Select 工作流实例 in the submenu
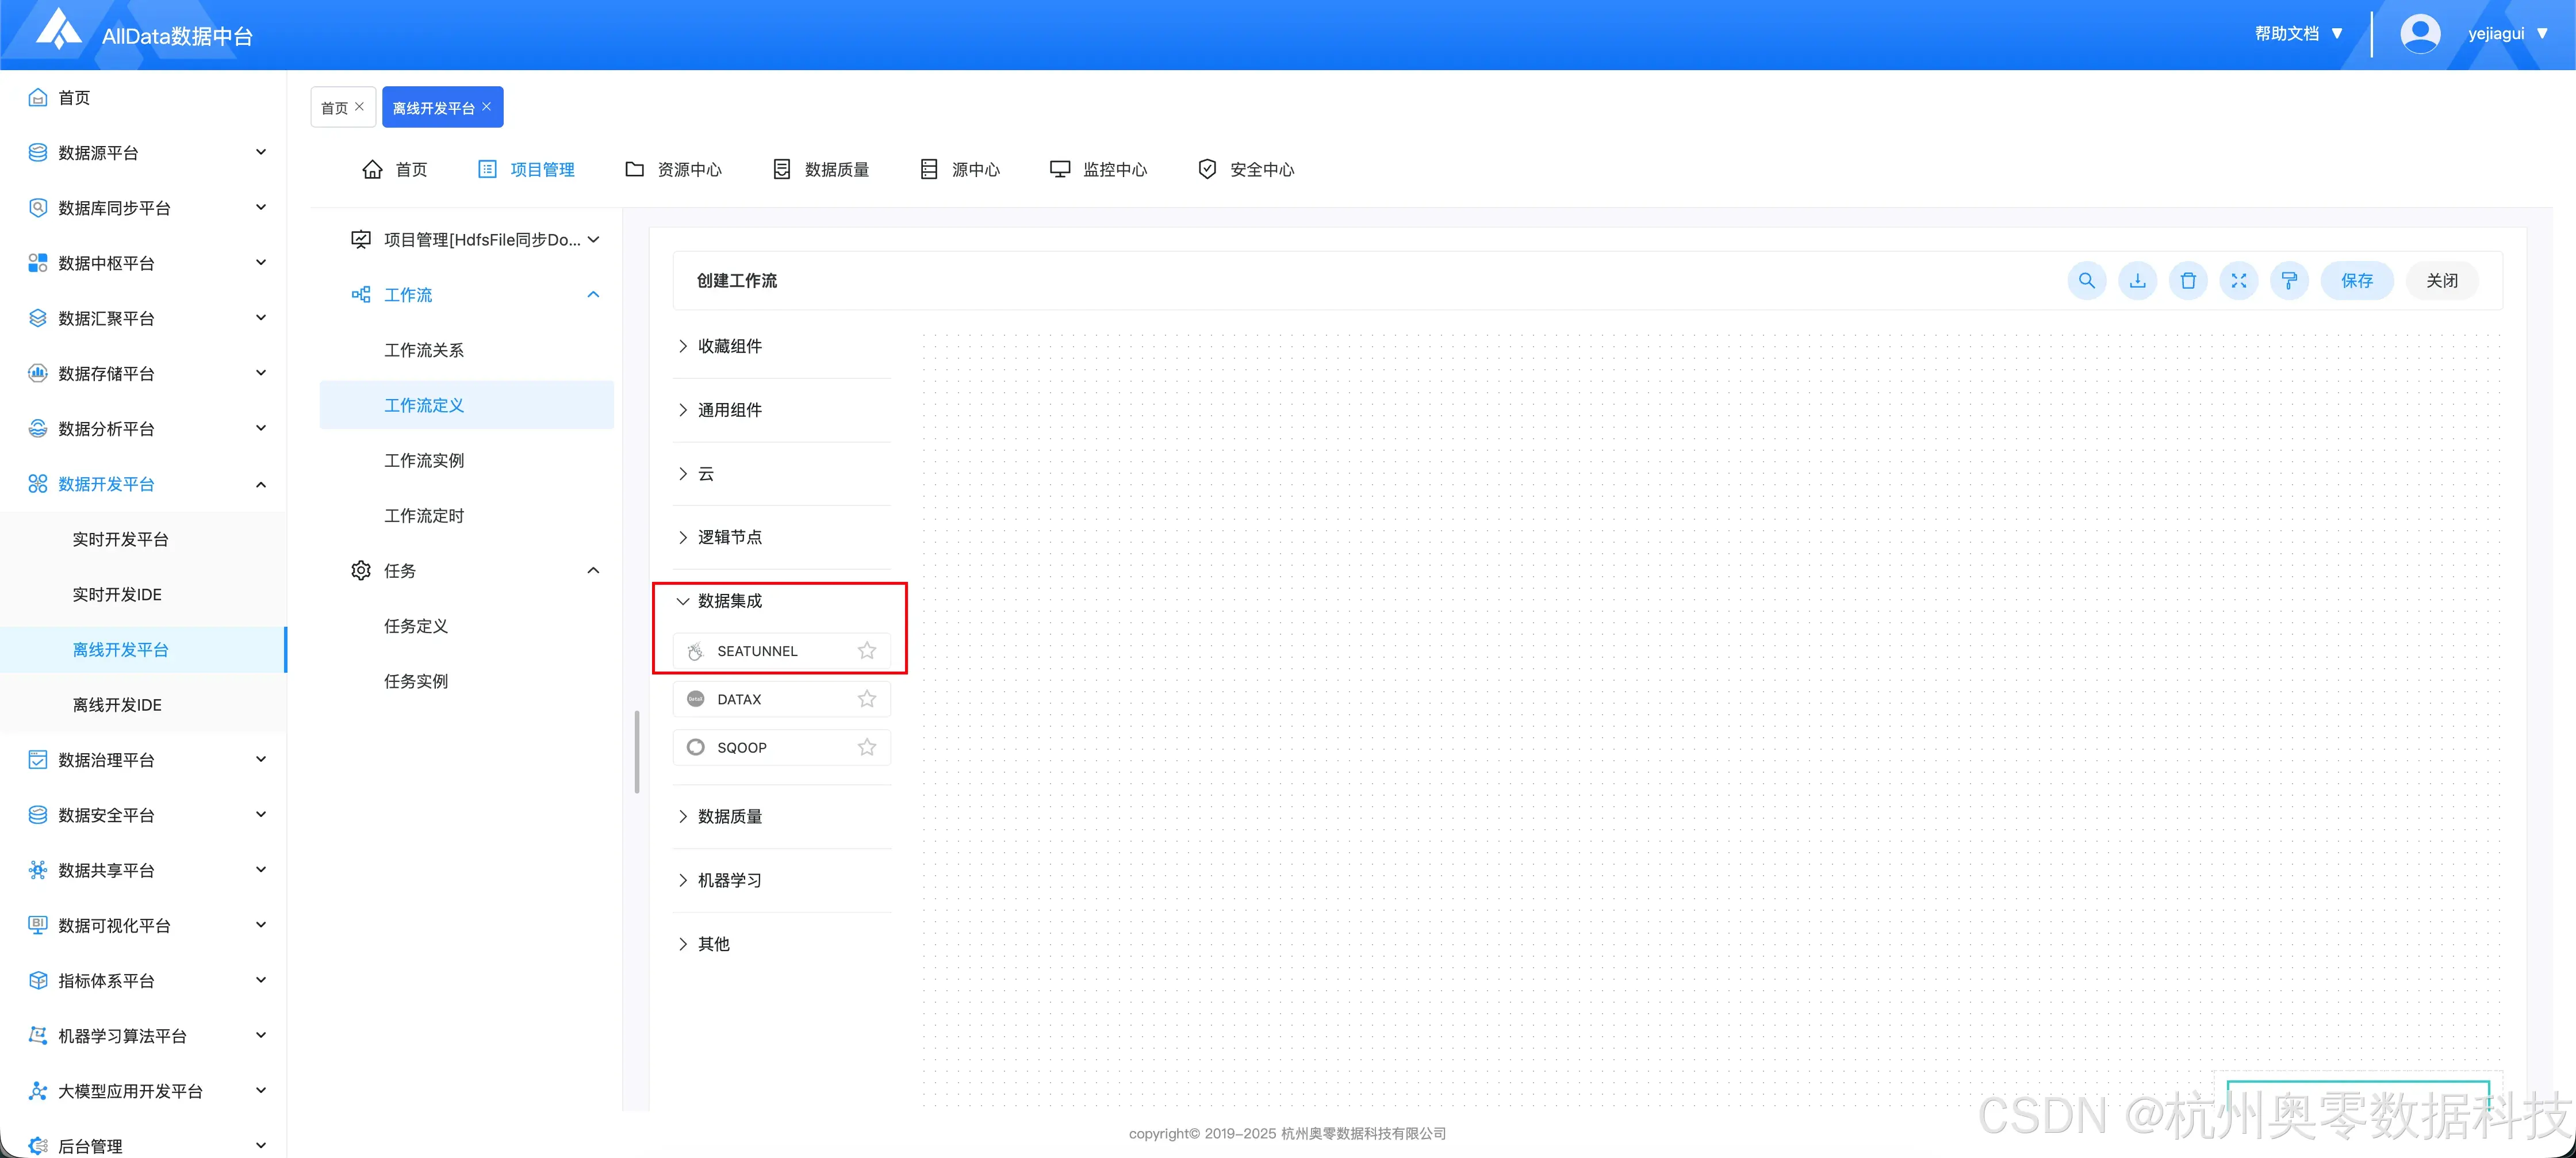Screen dimensions: 2576x1158 coord(424,461)
